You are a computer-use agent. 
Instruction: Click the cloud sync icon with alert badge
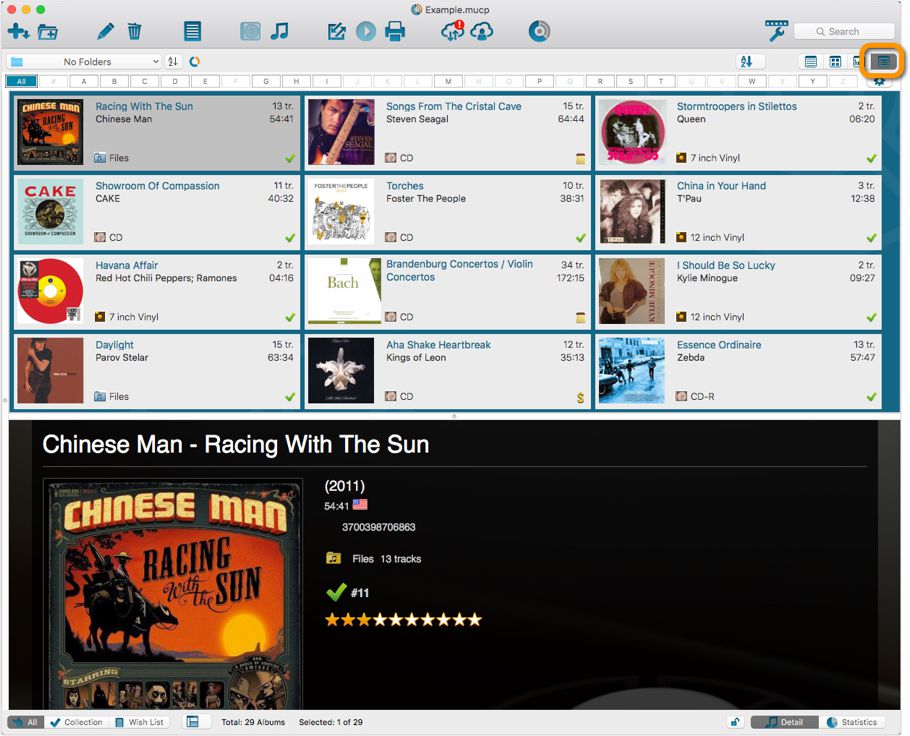(x=453, y=31)
